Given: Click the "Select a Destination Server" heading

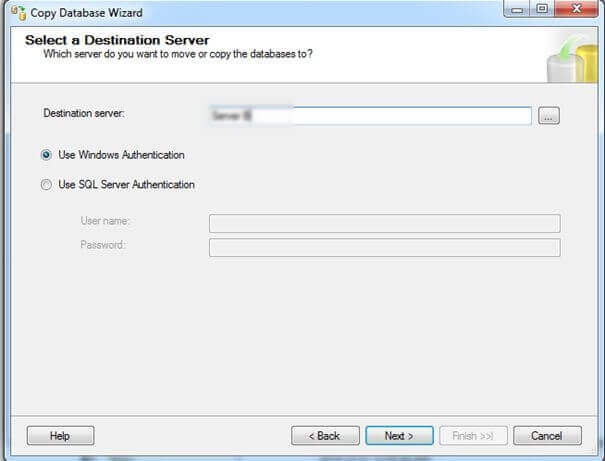Looking at the screenshot, I should (x=117, y=40).
